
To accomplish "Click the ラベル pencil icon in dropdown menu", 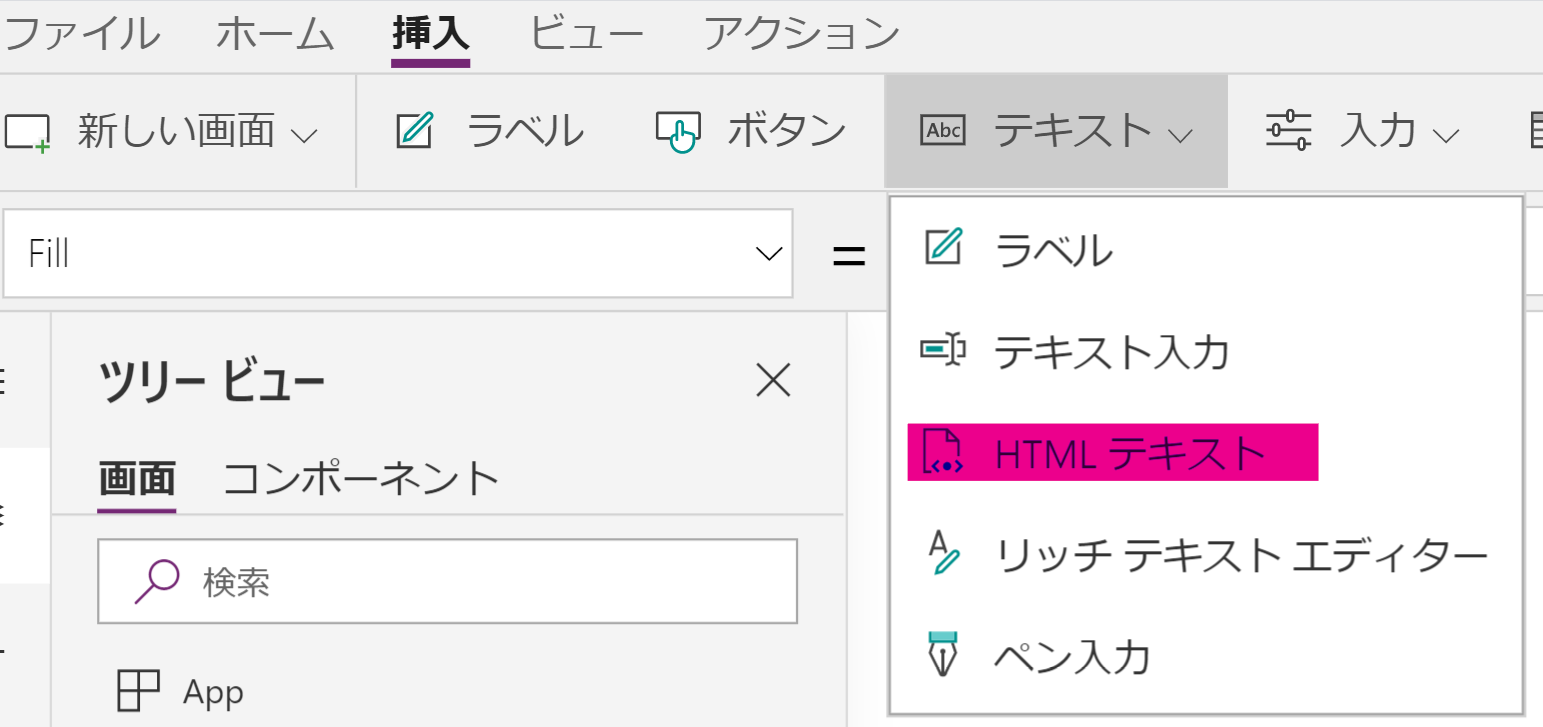I will point(942,248).
